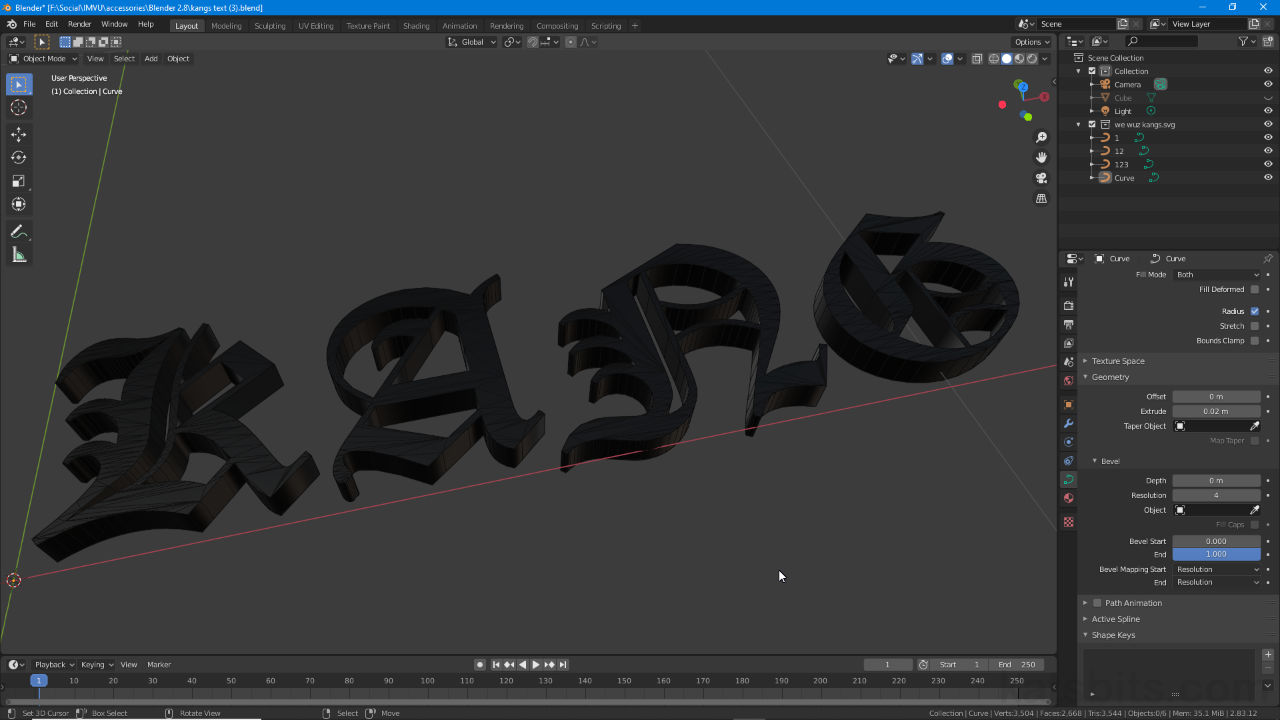Open the Render properties tab
The height and width of the screenshot is (720, 1280).
tap(1068, 306)
